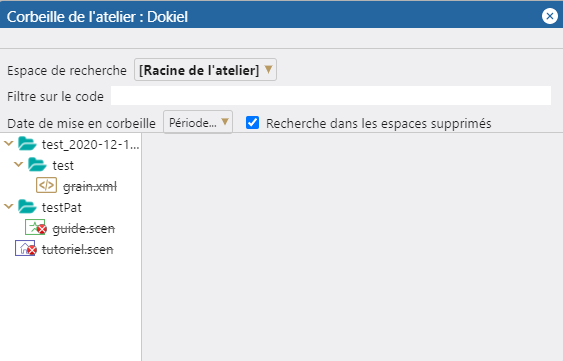The height and width of the screenshot is (361, 563).
Task: Collapse the test_2020-12-1... folder node
Action: [x=9, y=144]
